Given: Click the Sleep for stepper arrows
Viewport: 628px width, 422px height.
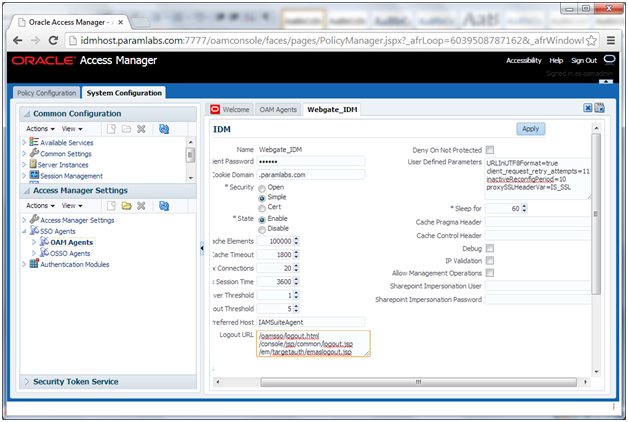Looking at the screenshot, I should point(524,208).
